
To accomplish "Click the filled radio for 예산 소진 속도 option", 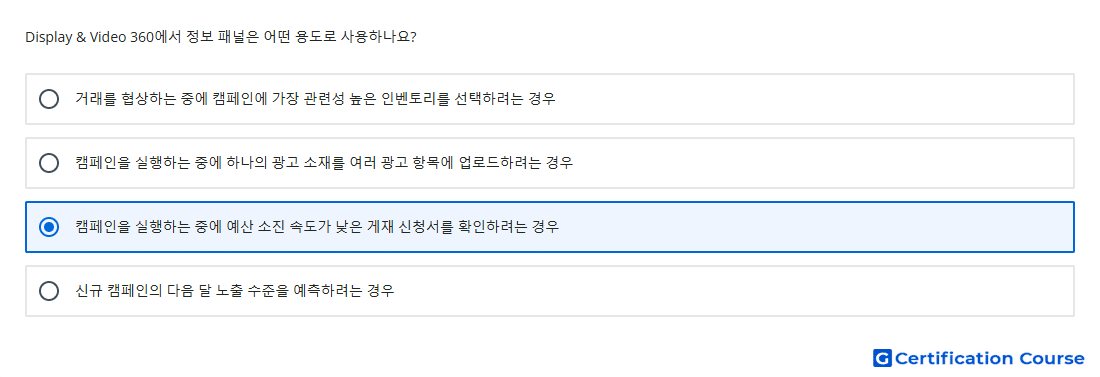I will pos(49,227).
